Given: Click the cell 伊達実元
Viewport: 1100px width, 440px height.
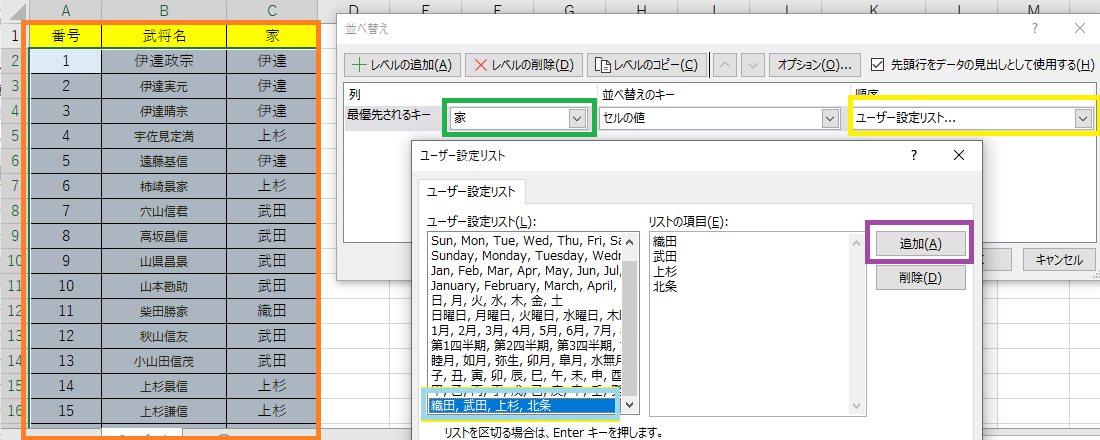Looking at the screenshot, I should (x=163, y=86).
